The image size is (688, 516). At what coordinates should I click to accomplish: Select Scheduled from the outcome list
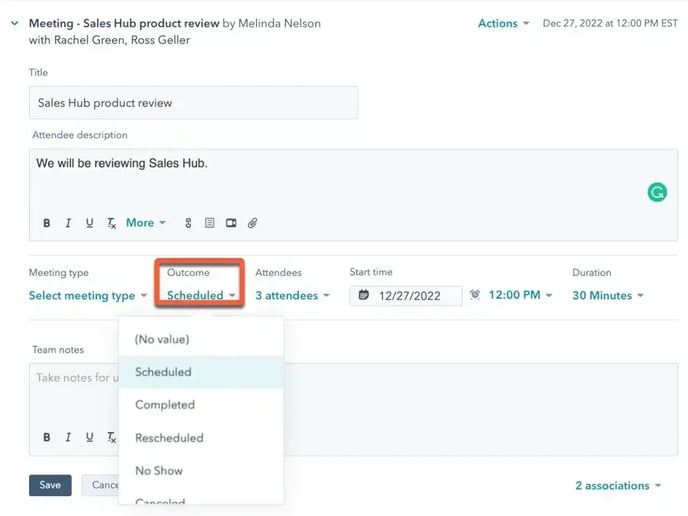[201, 372]
